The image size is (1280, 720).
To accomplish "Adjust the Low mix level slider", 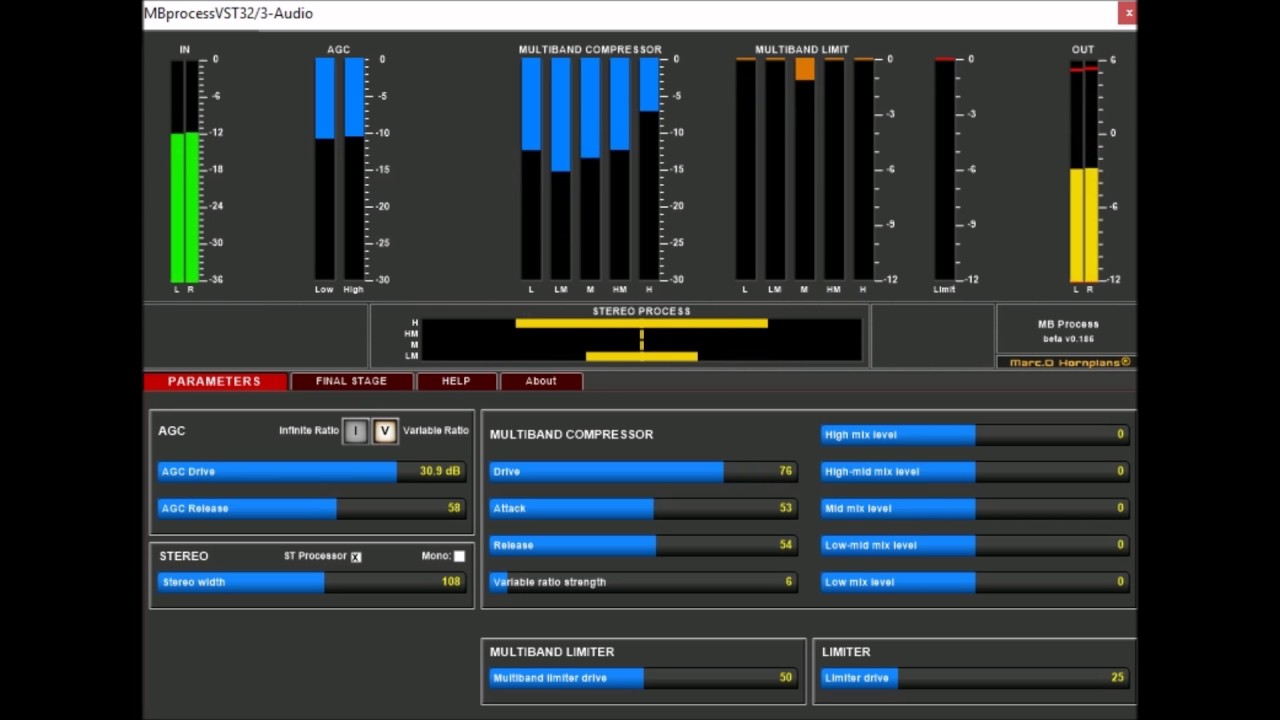I will click(x=975, y=582).
